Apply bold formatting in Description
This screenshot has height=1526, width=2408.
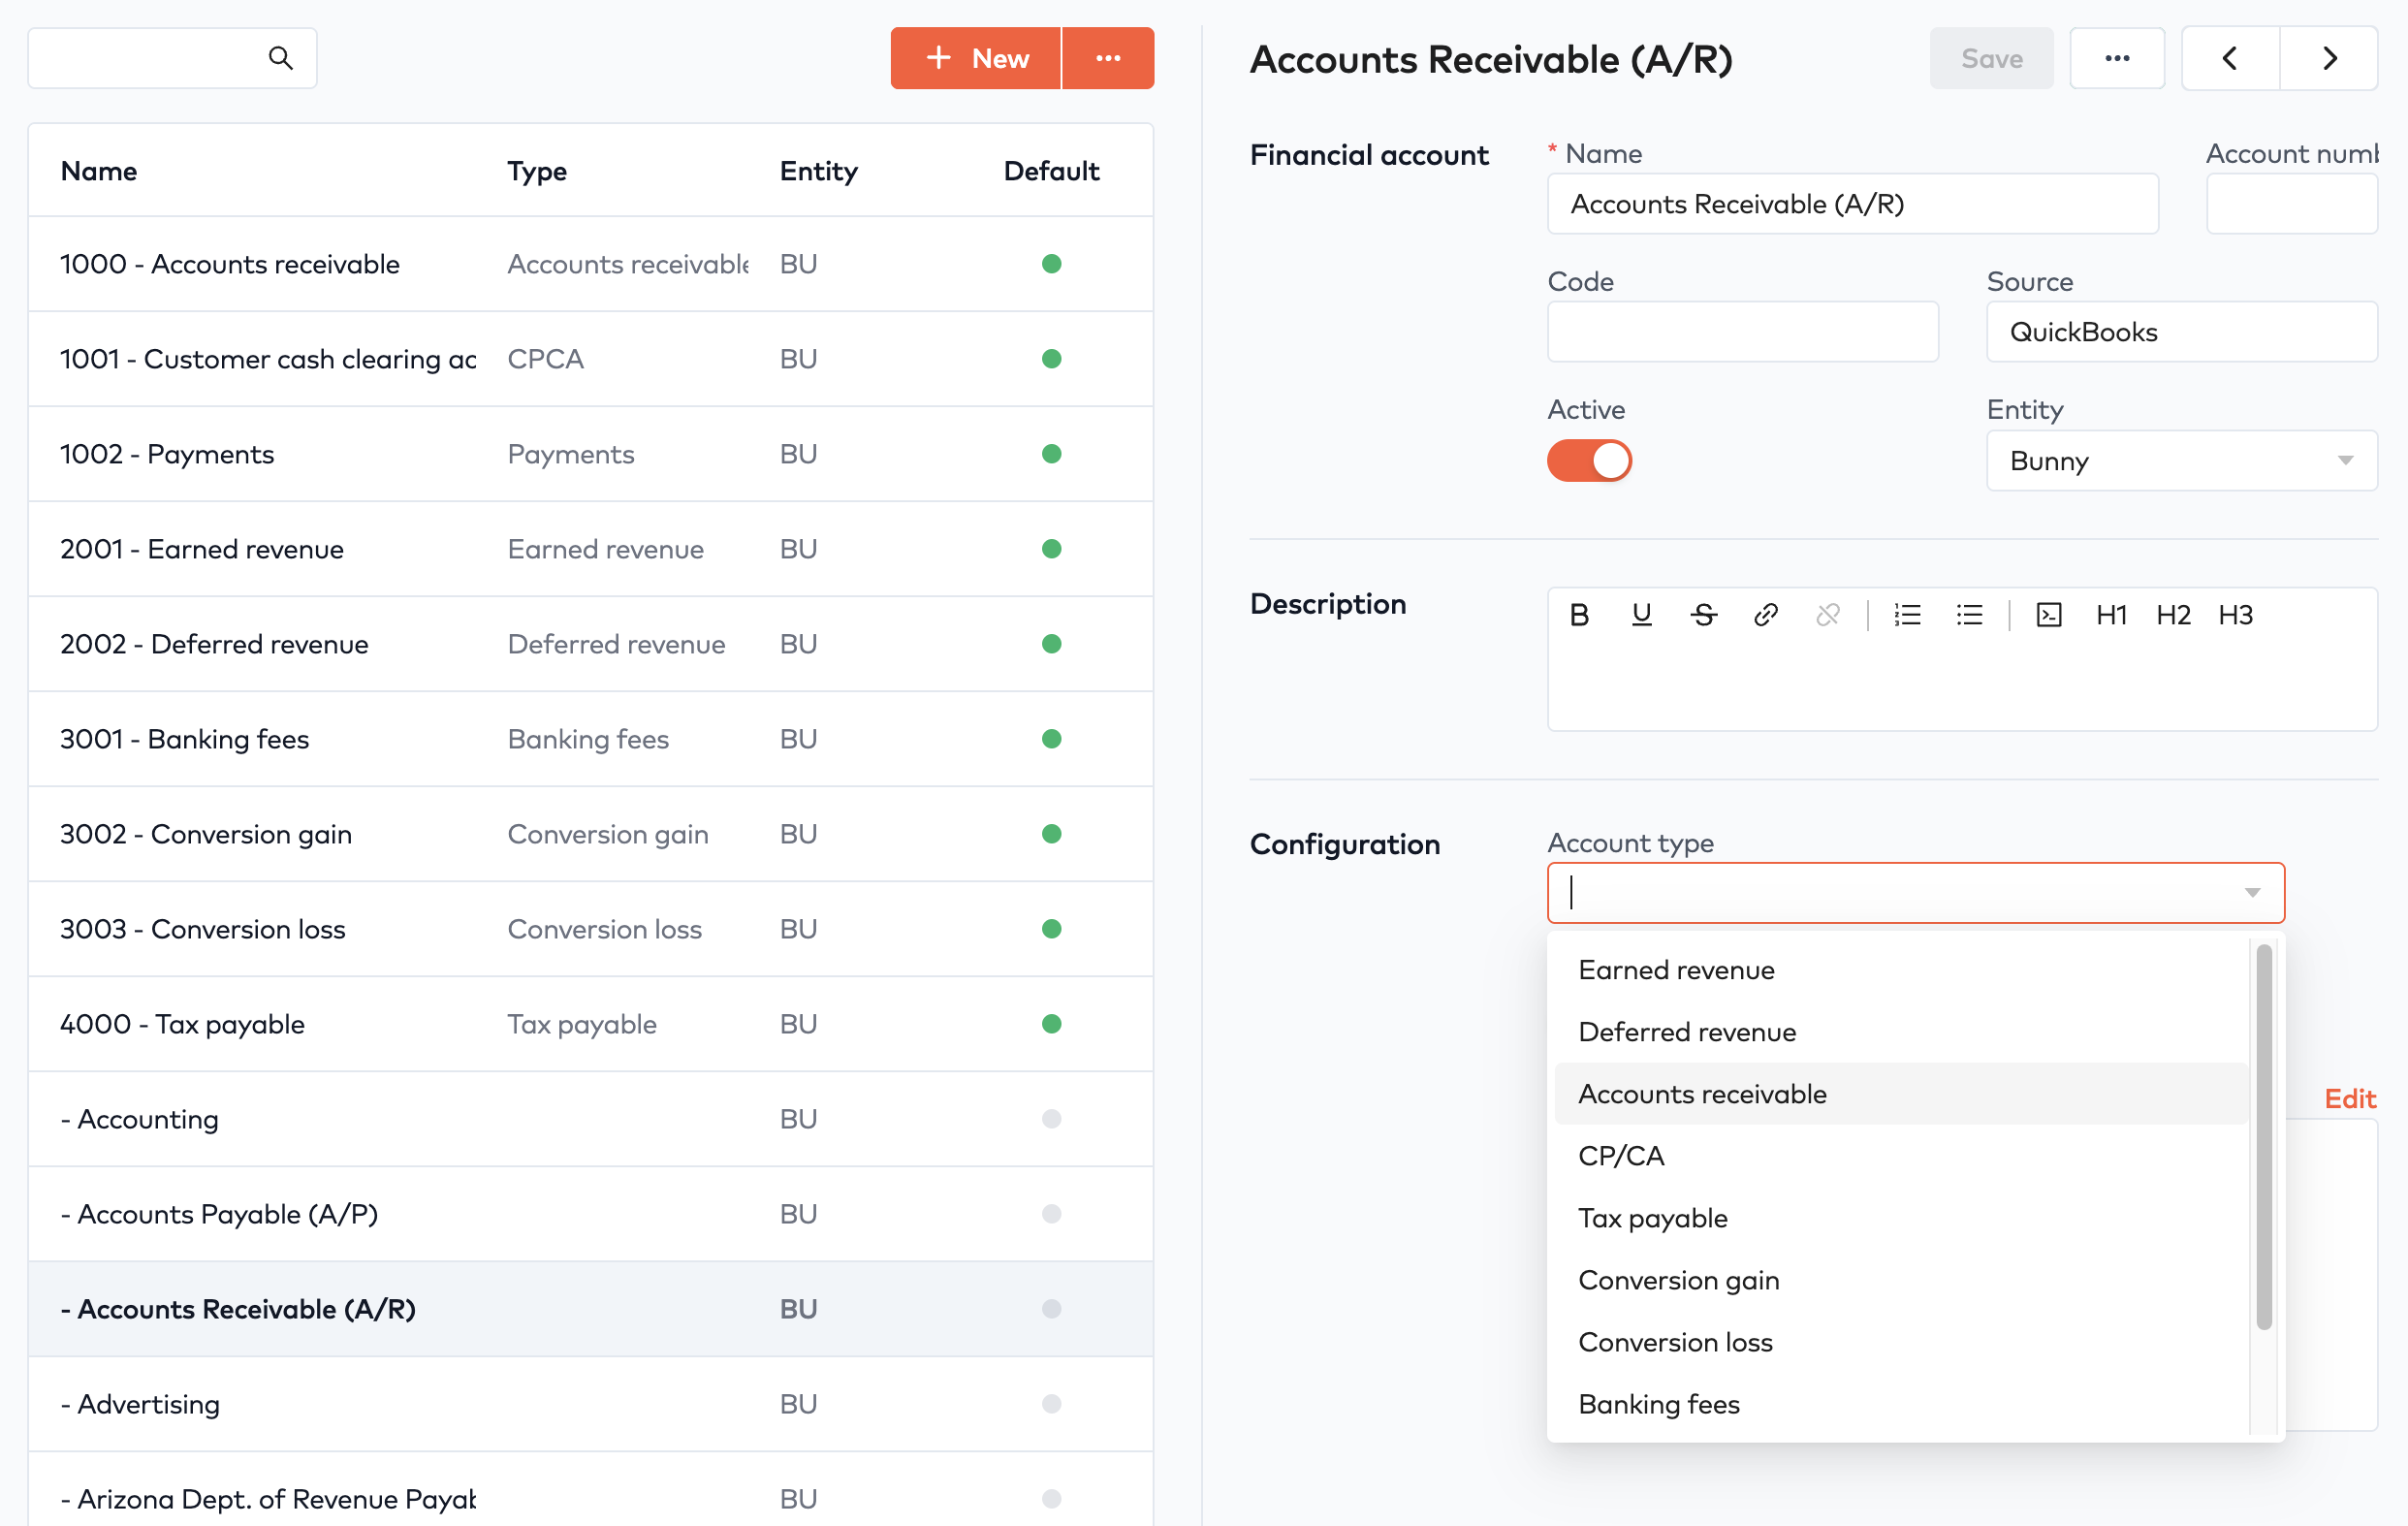[x=1579, y=615]
